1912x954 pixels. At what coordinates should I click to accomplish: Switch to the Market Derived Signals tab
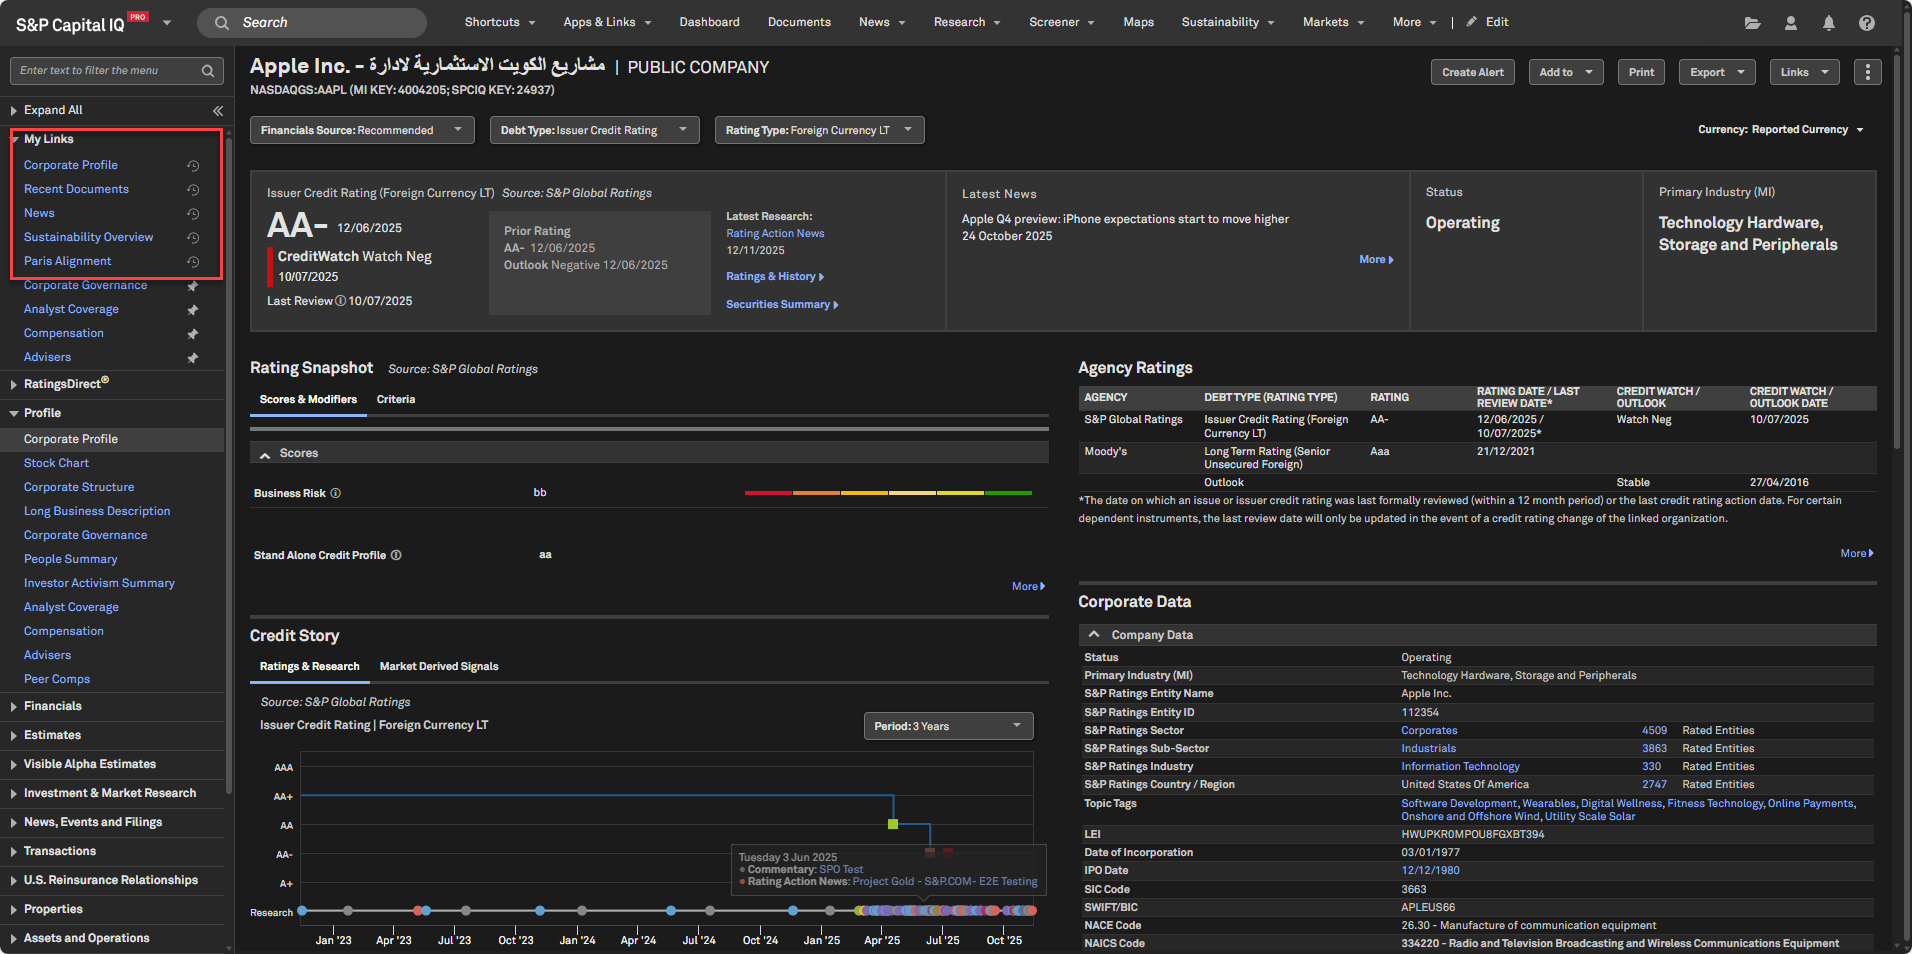tap(438, 666)
